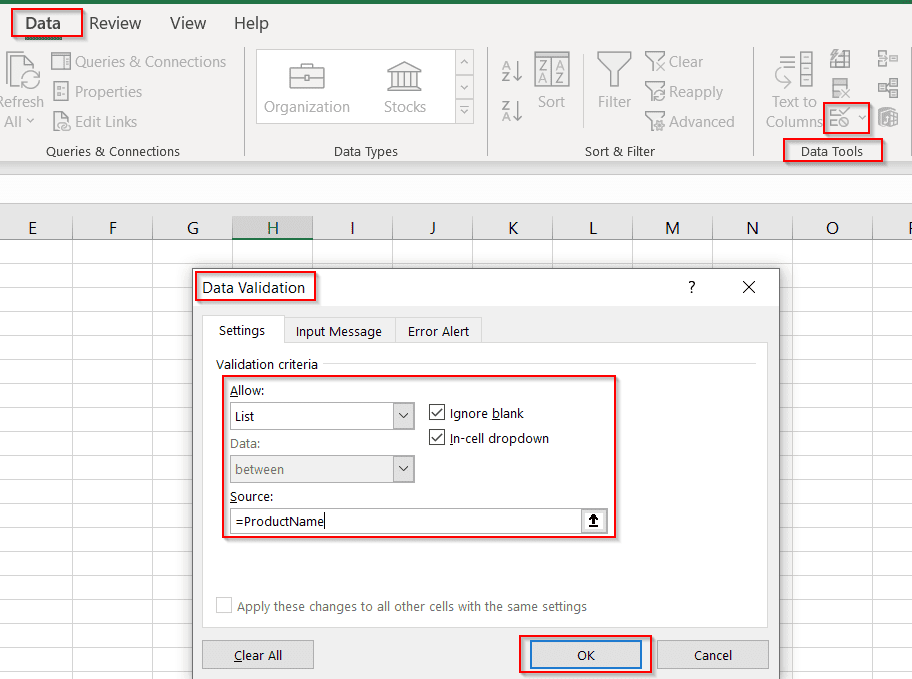
Task: Click OK in Data Validation dialog
Action: click(586, 655)
